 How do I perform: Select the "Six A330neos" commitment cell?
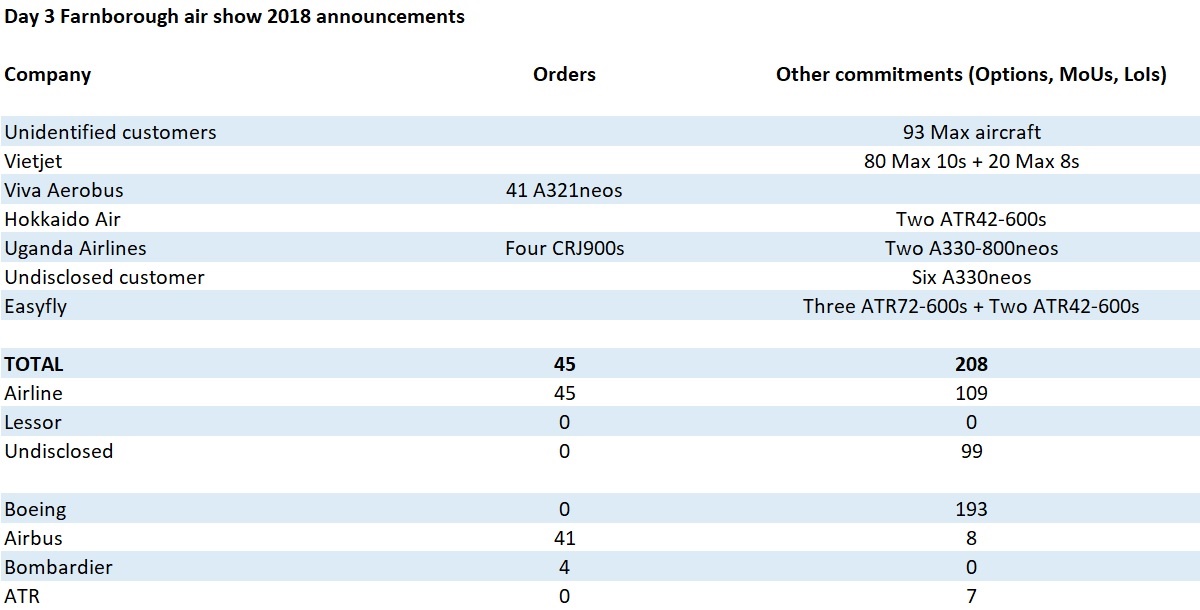click(x=971, y=277)
